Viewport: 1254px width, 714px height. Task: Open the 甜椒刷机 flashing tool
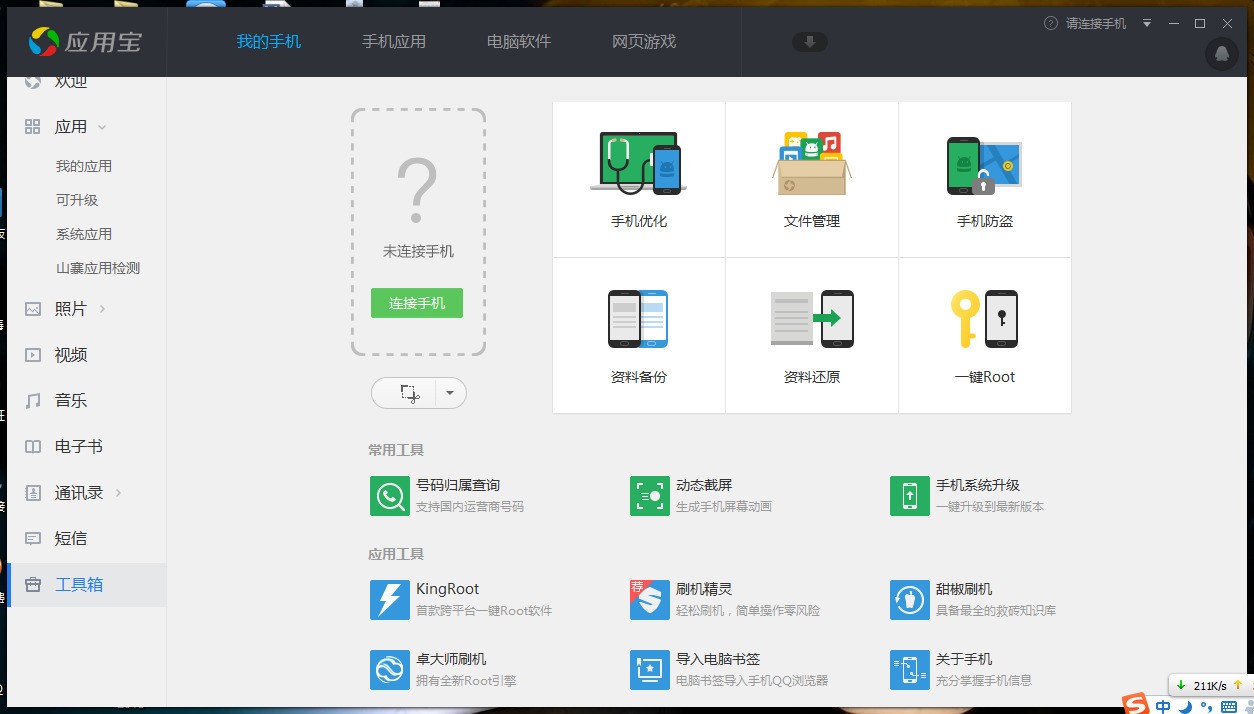tap(963, 598)
